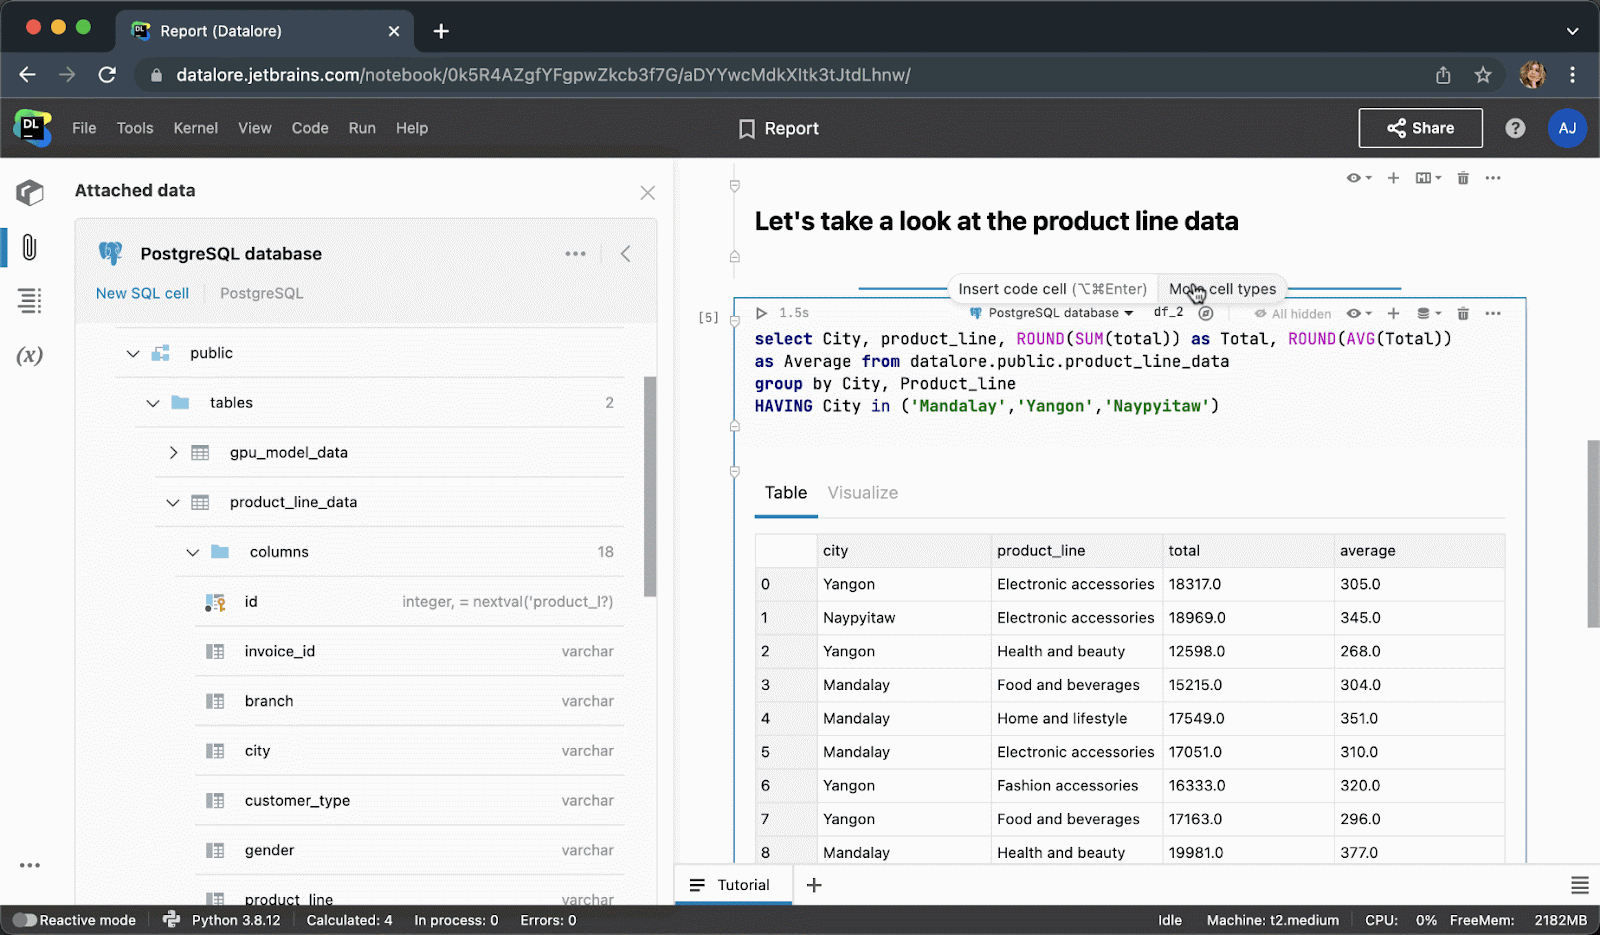Expand the gpu_model_data table
The height and width of the screenshot is (935, 1600).
(173, 453)
